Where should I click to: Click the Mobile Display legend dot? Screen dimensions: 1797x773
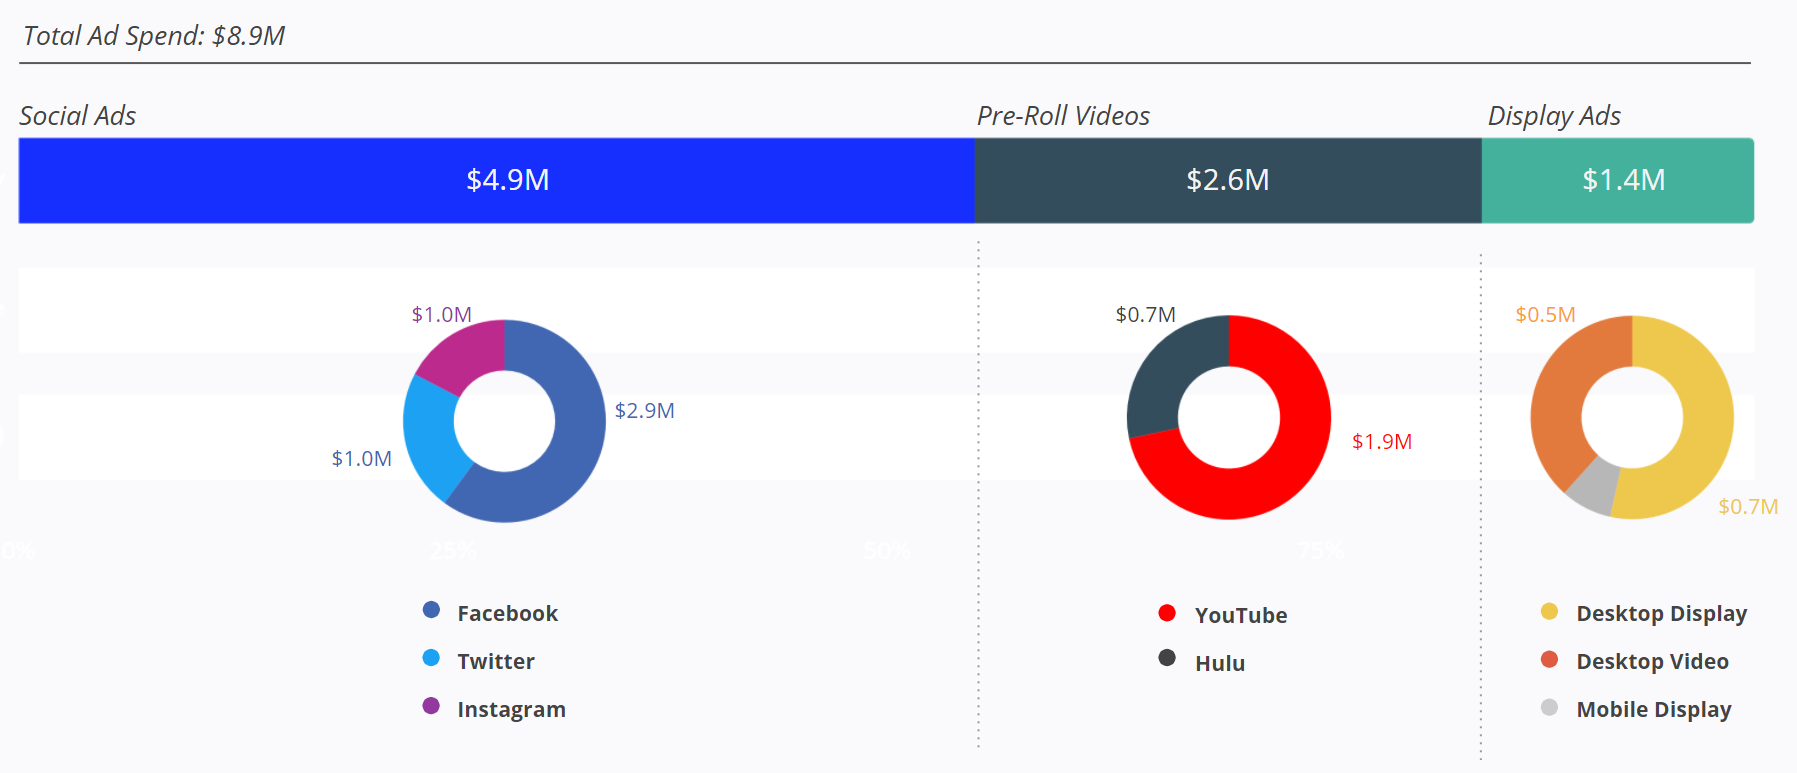tap(1549, 708)
